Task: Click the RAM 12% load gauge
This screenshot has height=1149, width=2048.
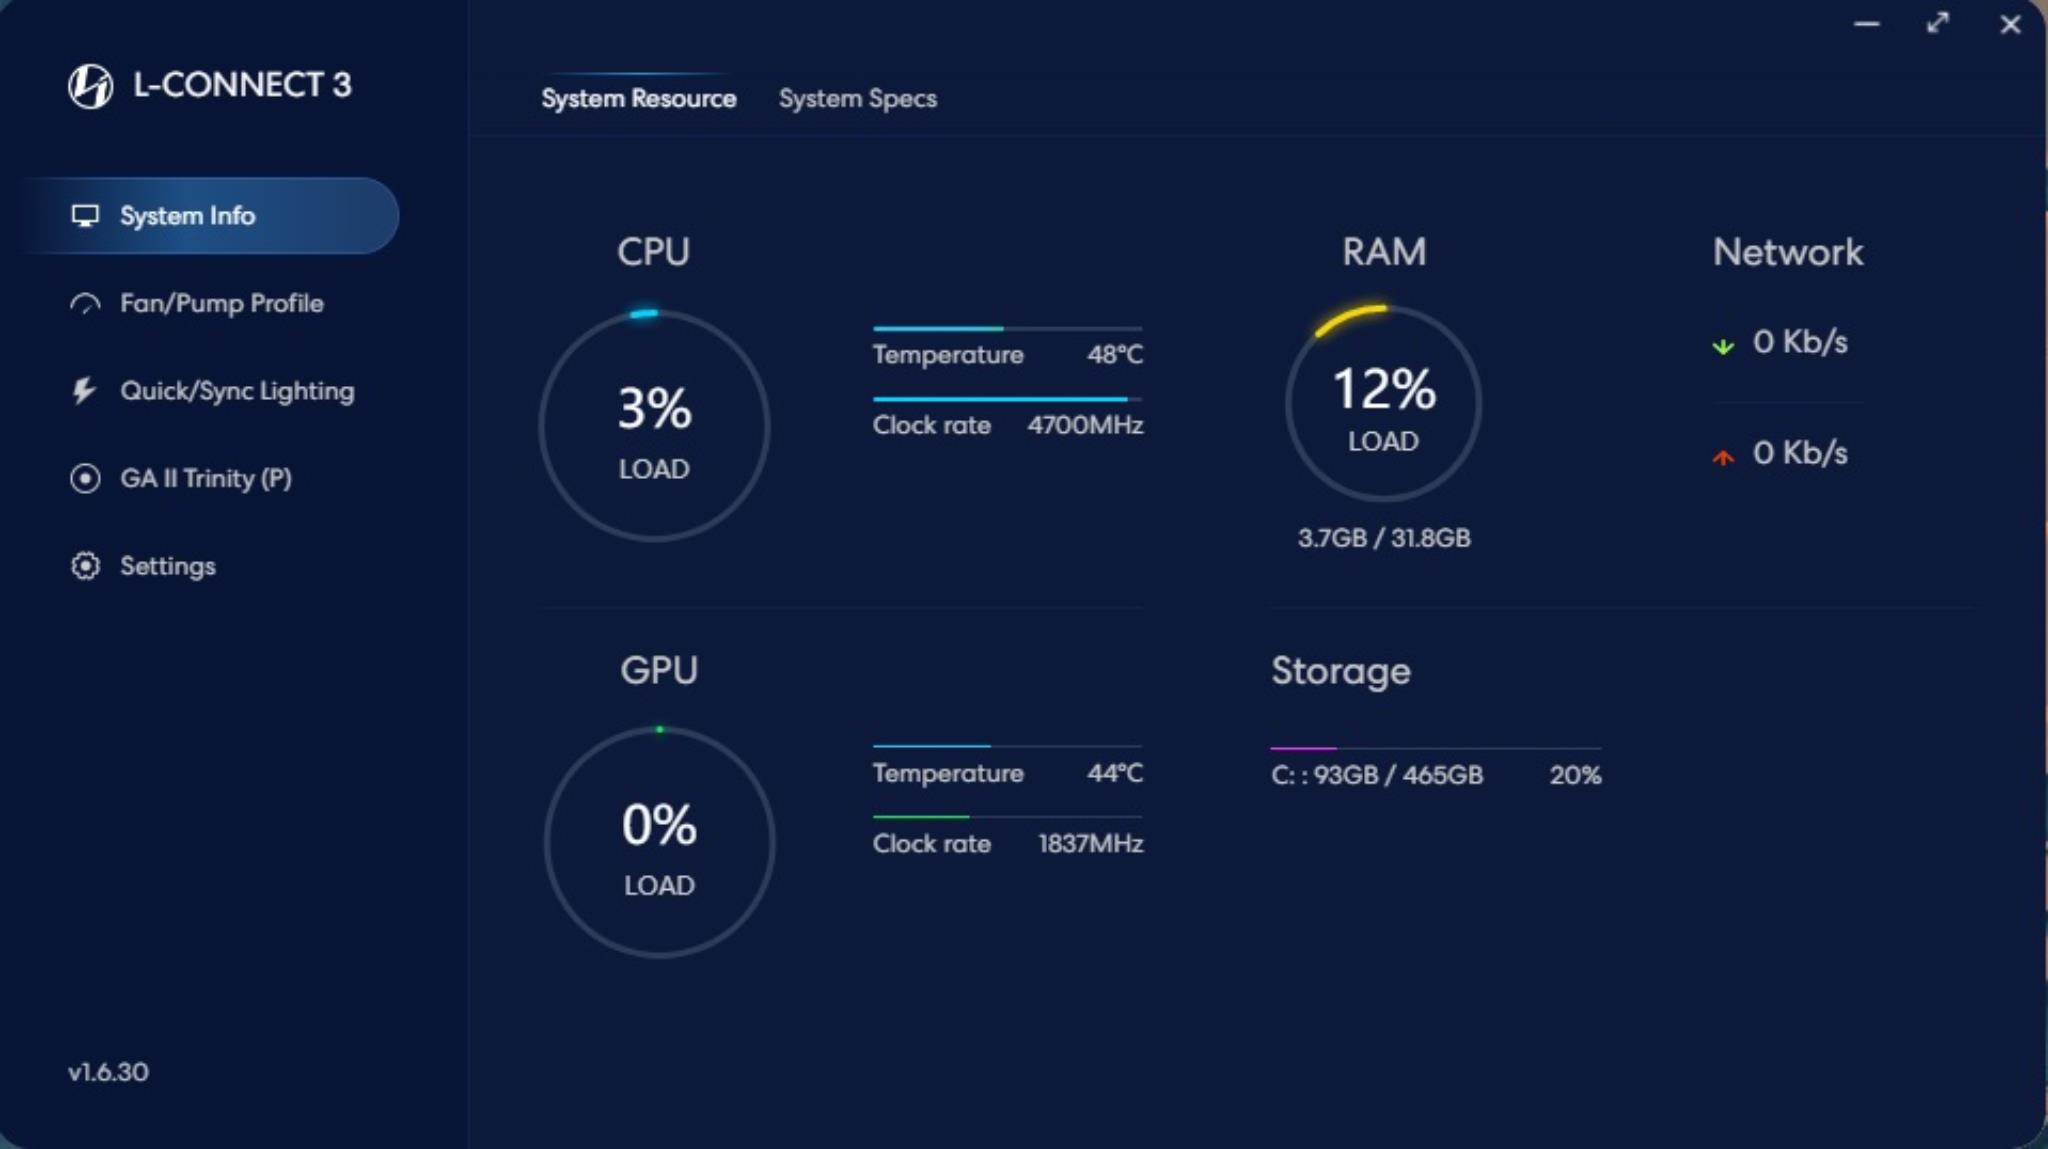Action: [1383, 402]
